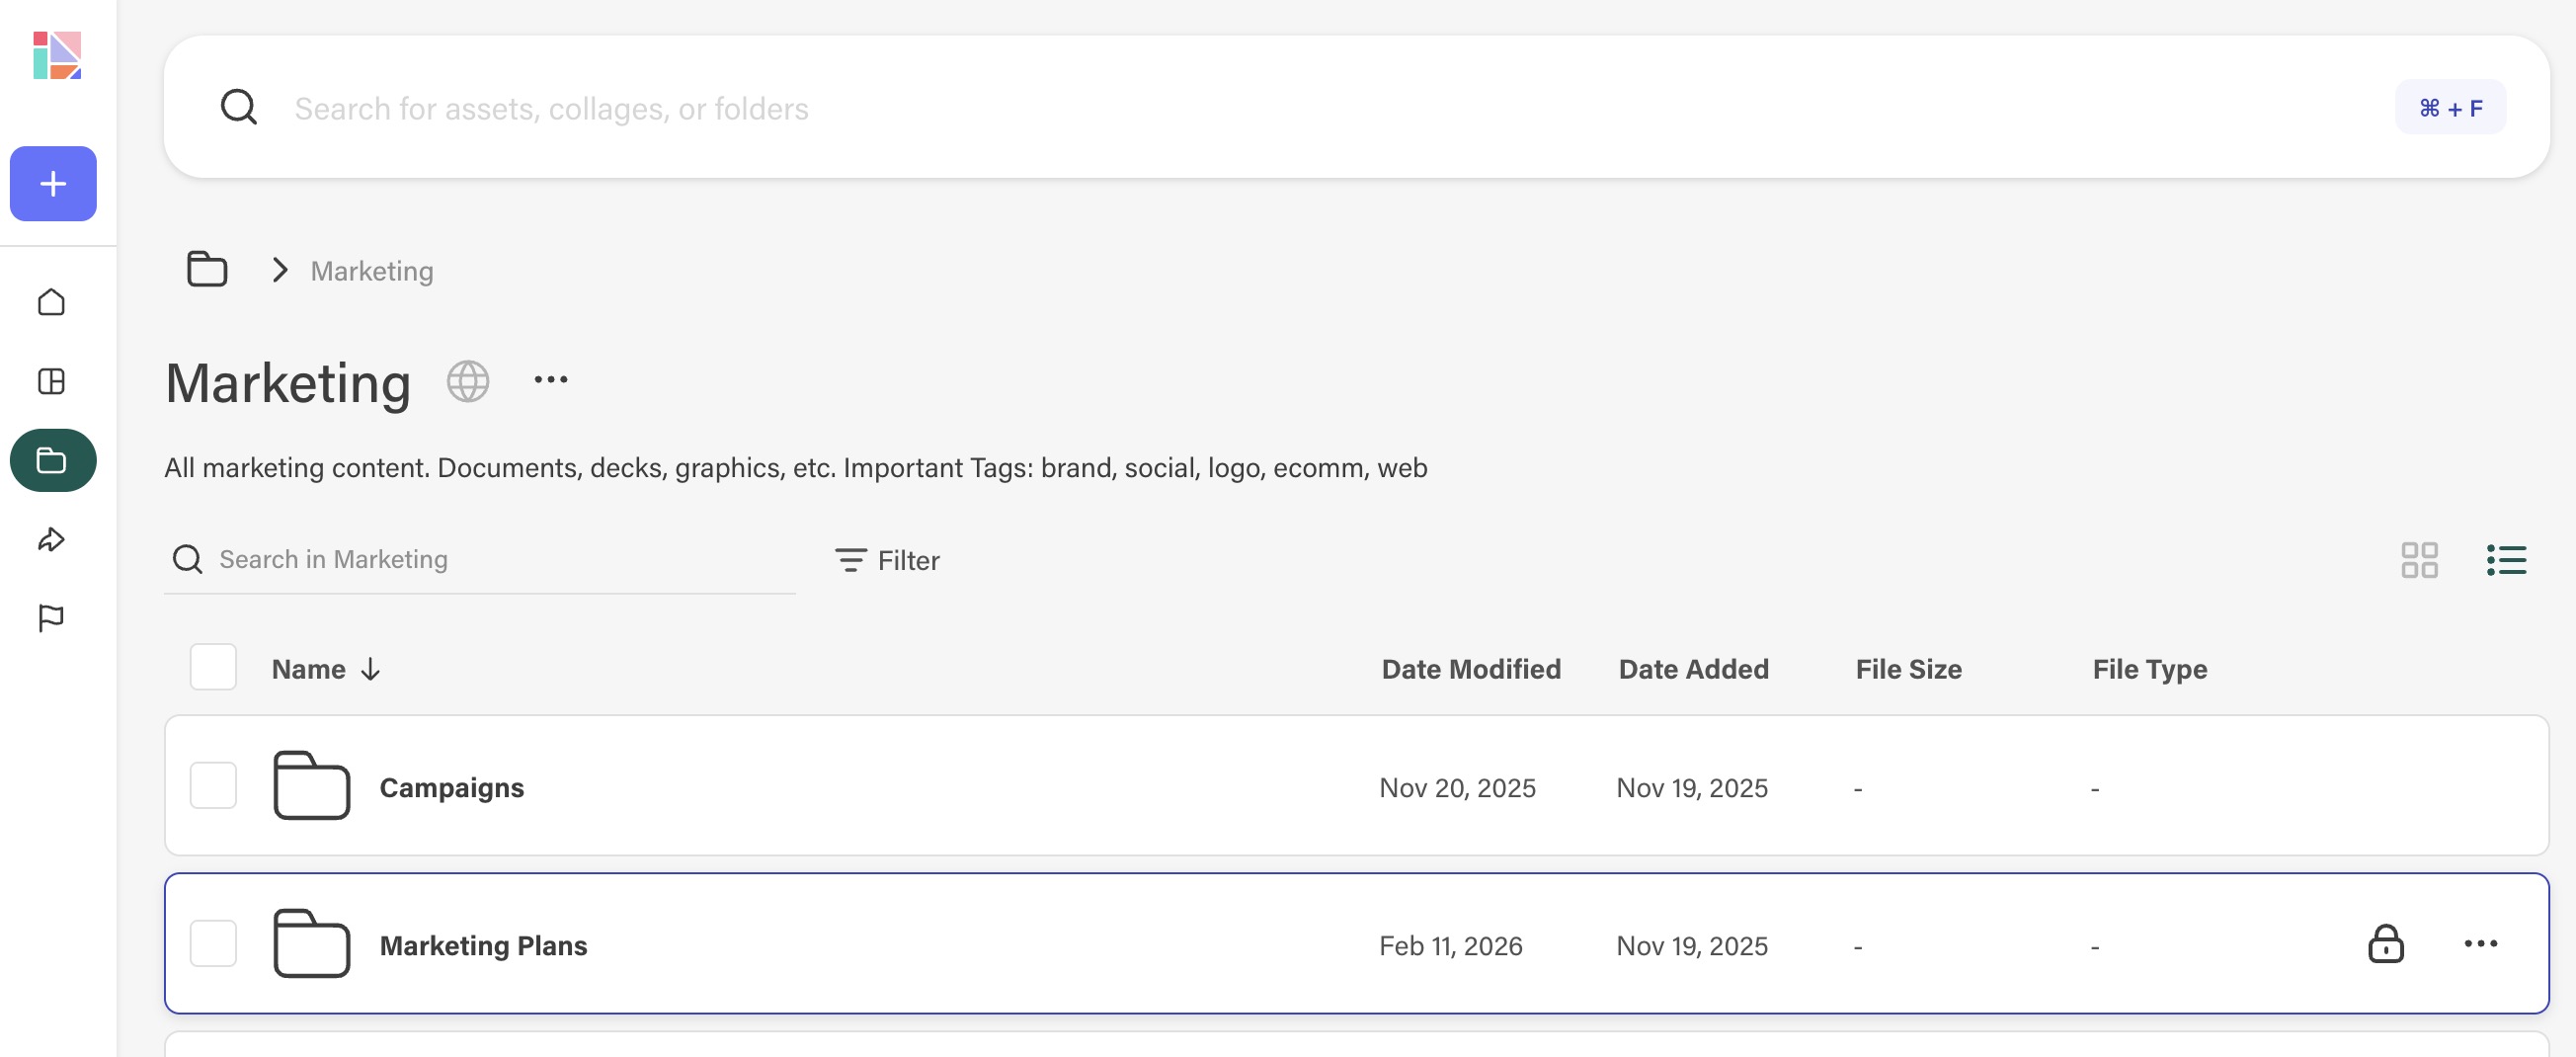Viewport: 2576px width, 1057px height.
Task: Click the Marketing Plans folder icon
Action: 311,943
